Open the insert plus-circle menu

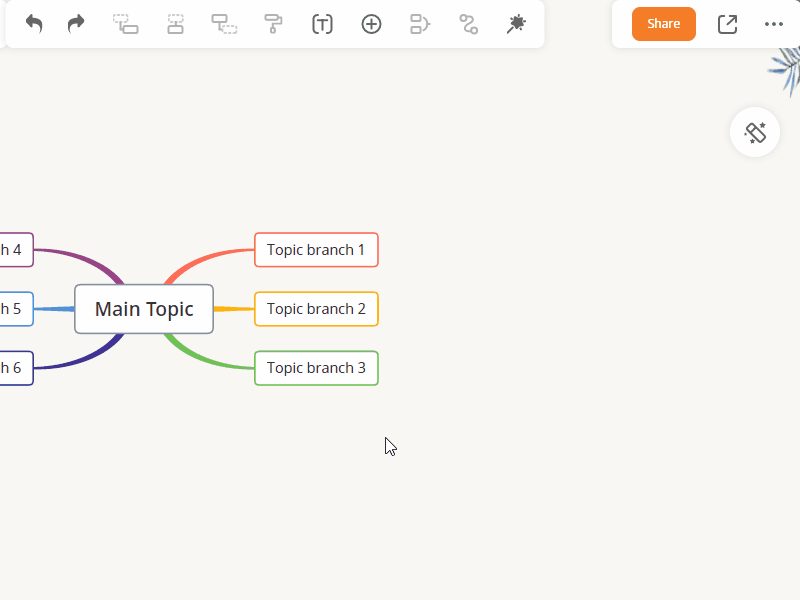[371, 24]
